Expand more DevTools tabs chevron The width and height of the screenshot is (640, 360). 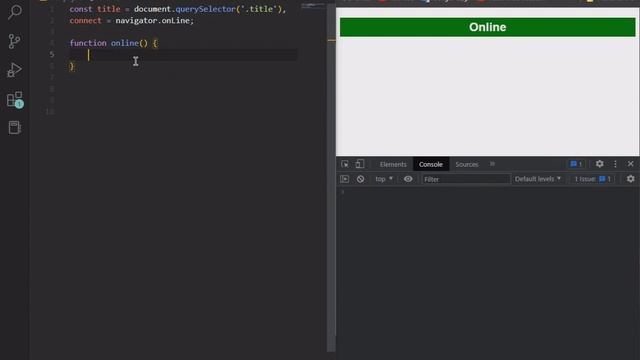click(492, 164)
